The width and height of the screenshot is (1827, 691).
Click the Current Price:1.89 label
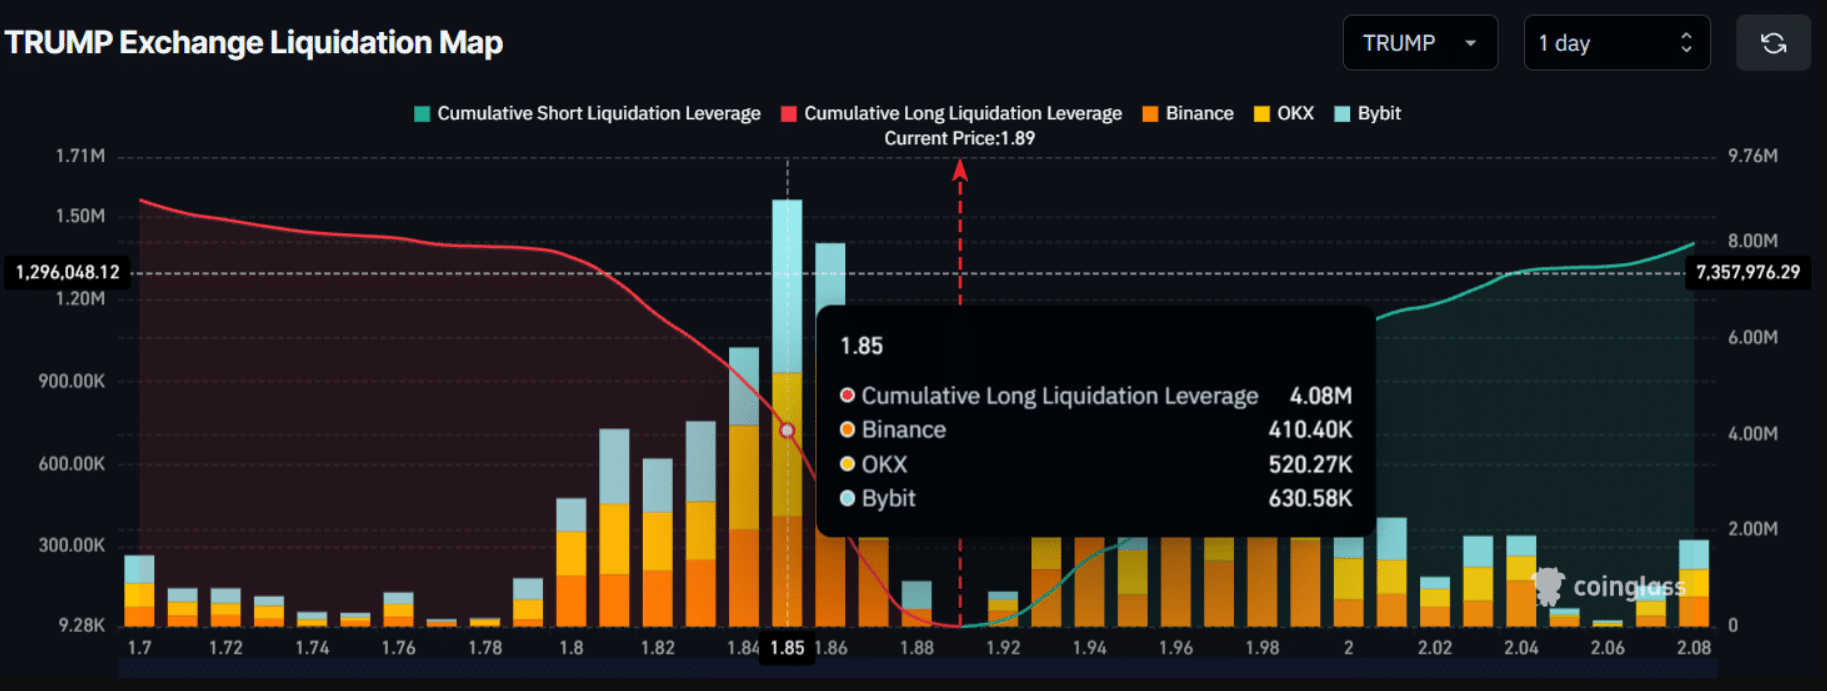[959, 138]
